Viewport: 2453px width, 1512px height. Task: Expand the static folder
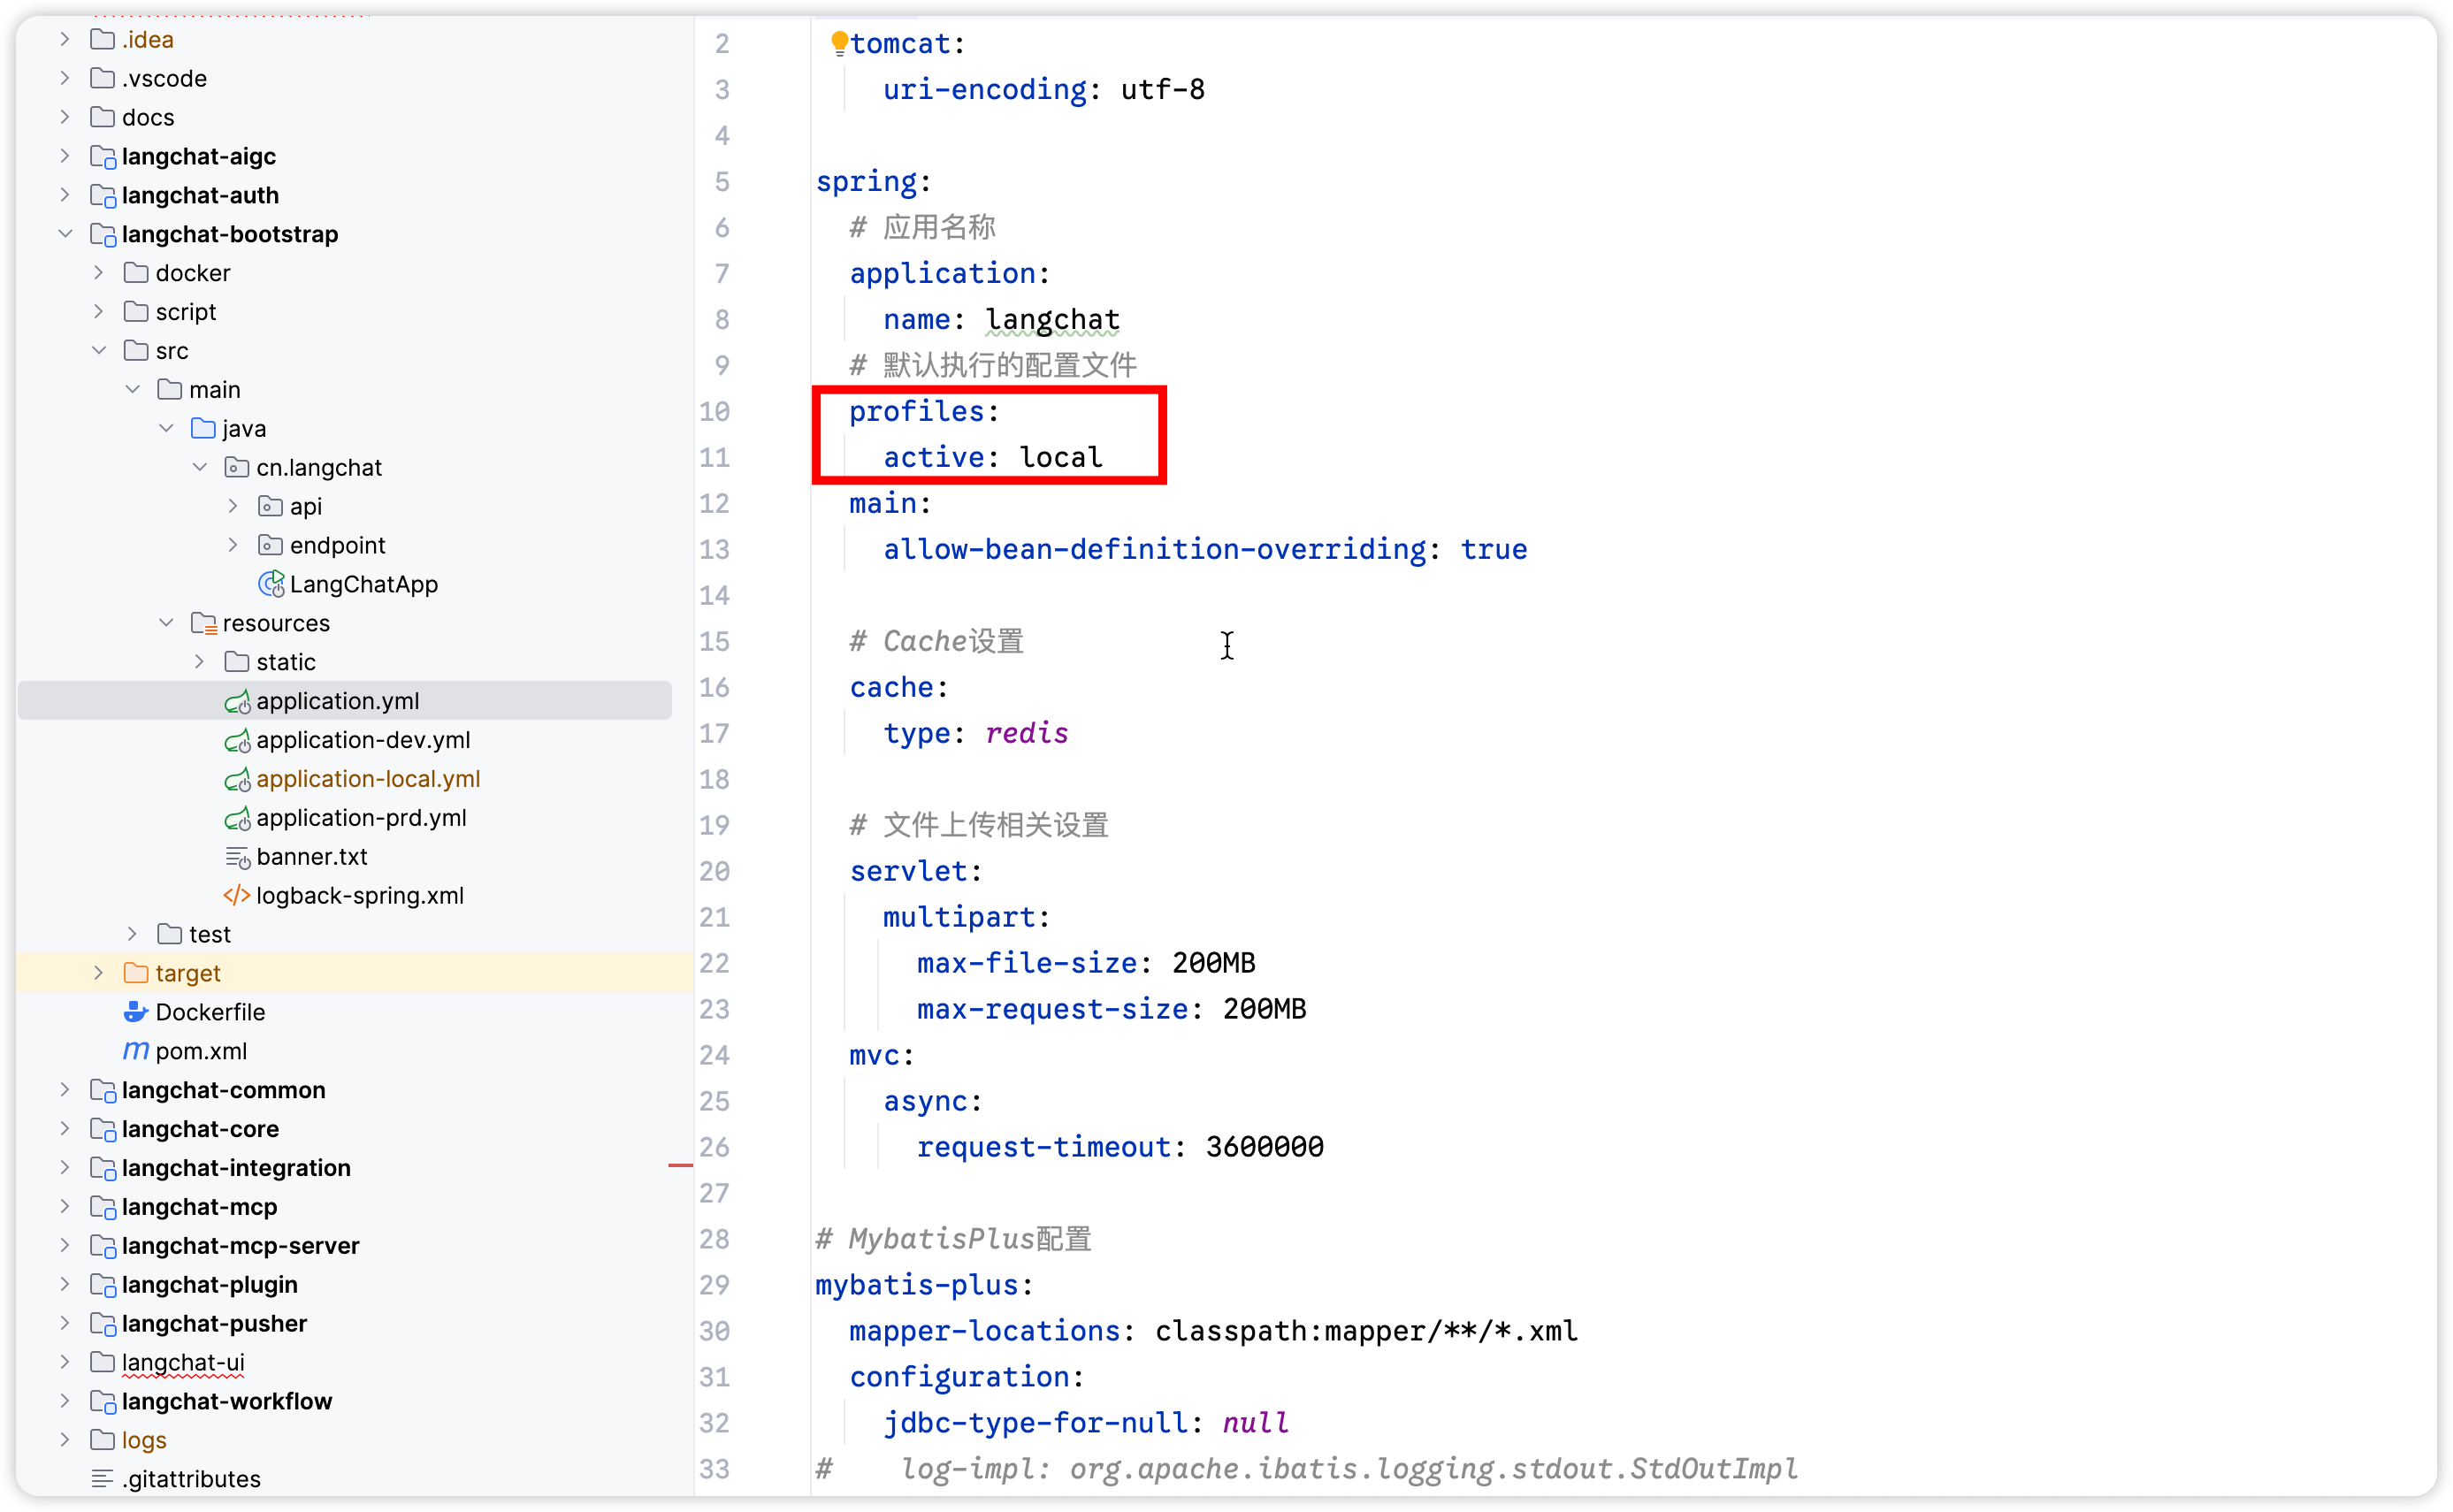[x=199, y=662]
